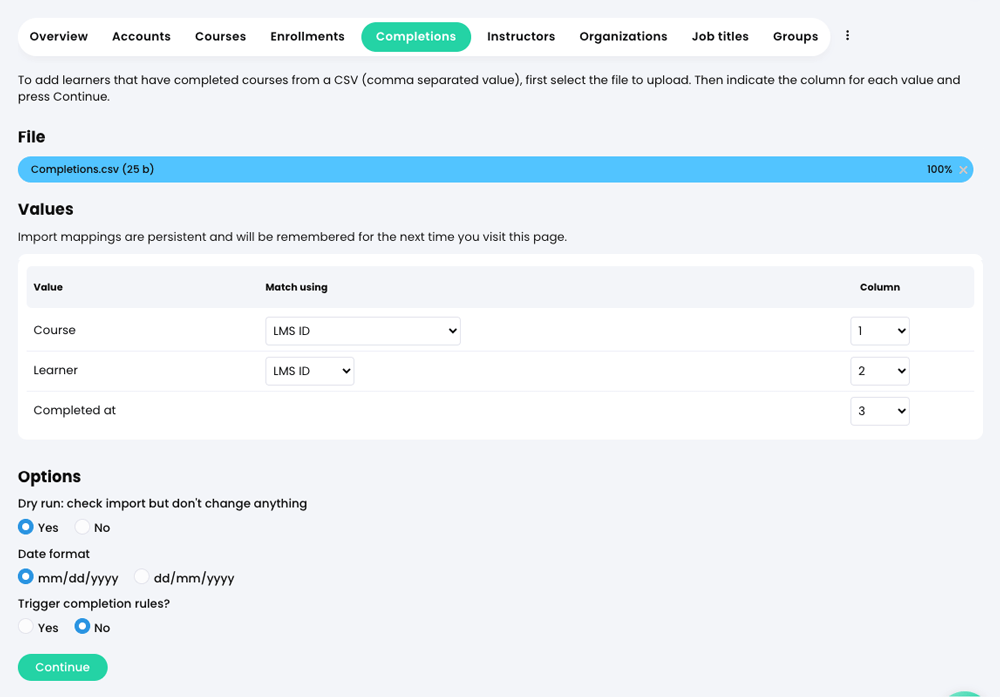View the Overview tab

pos(58,36)
